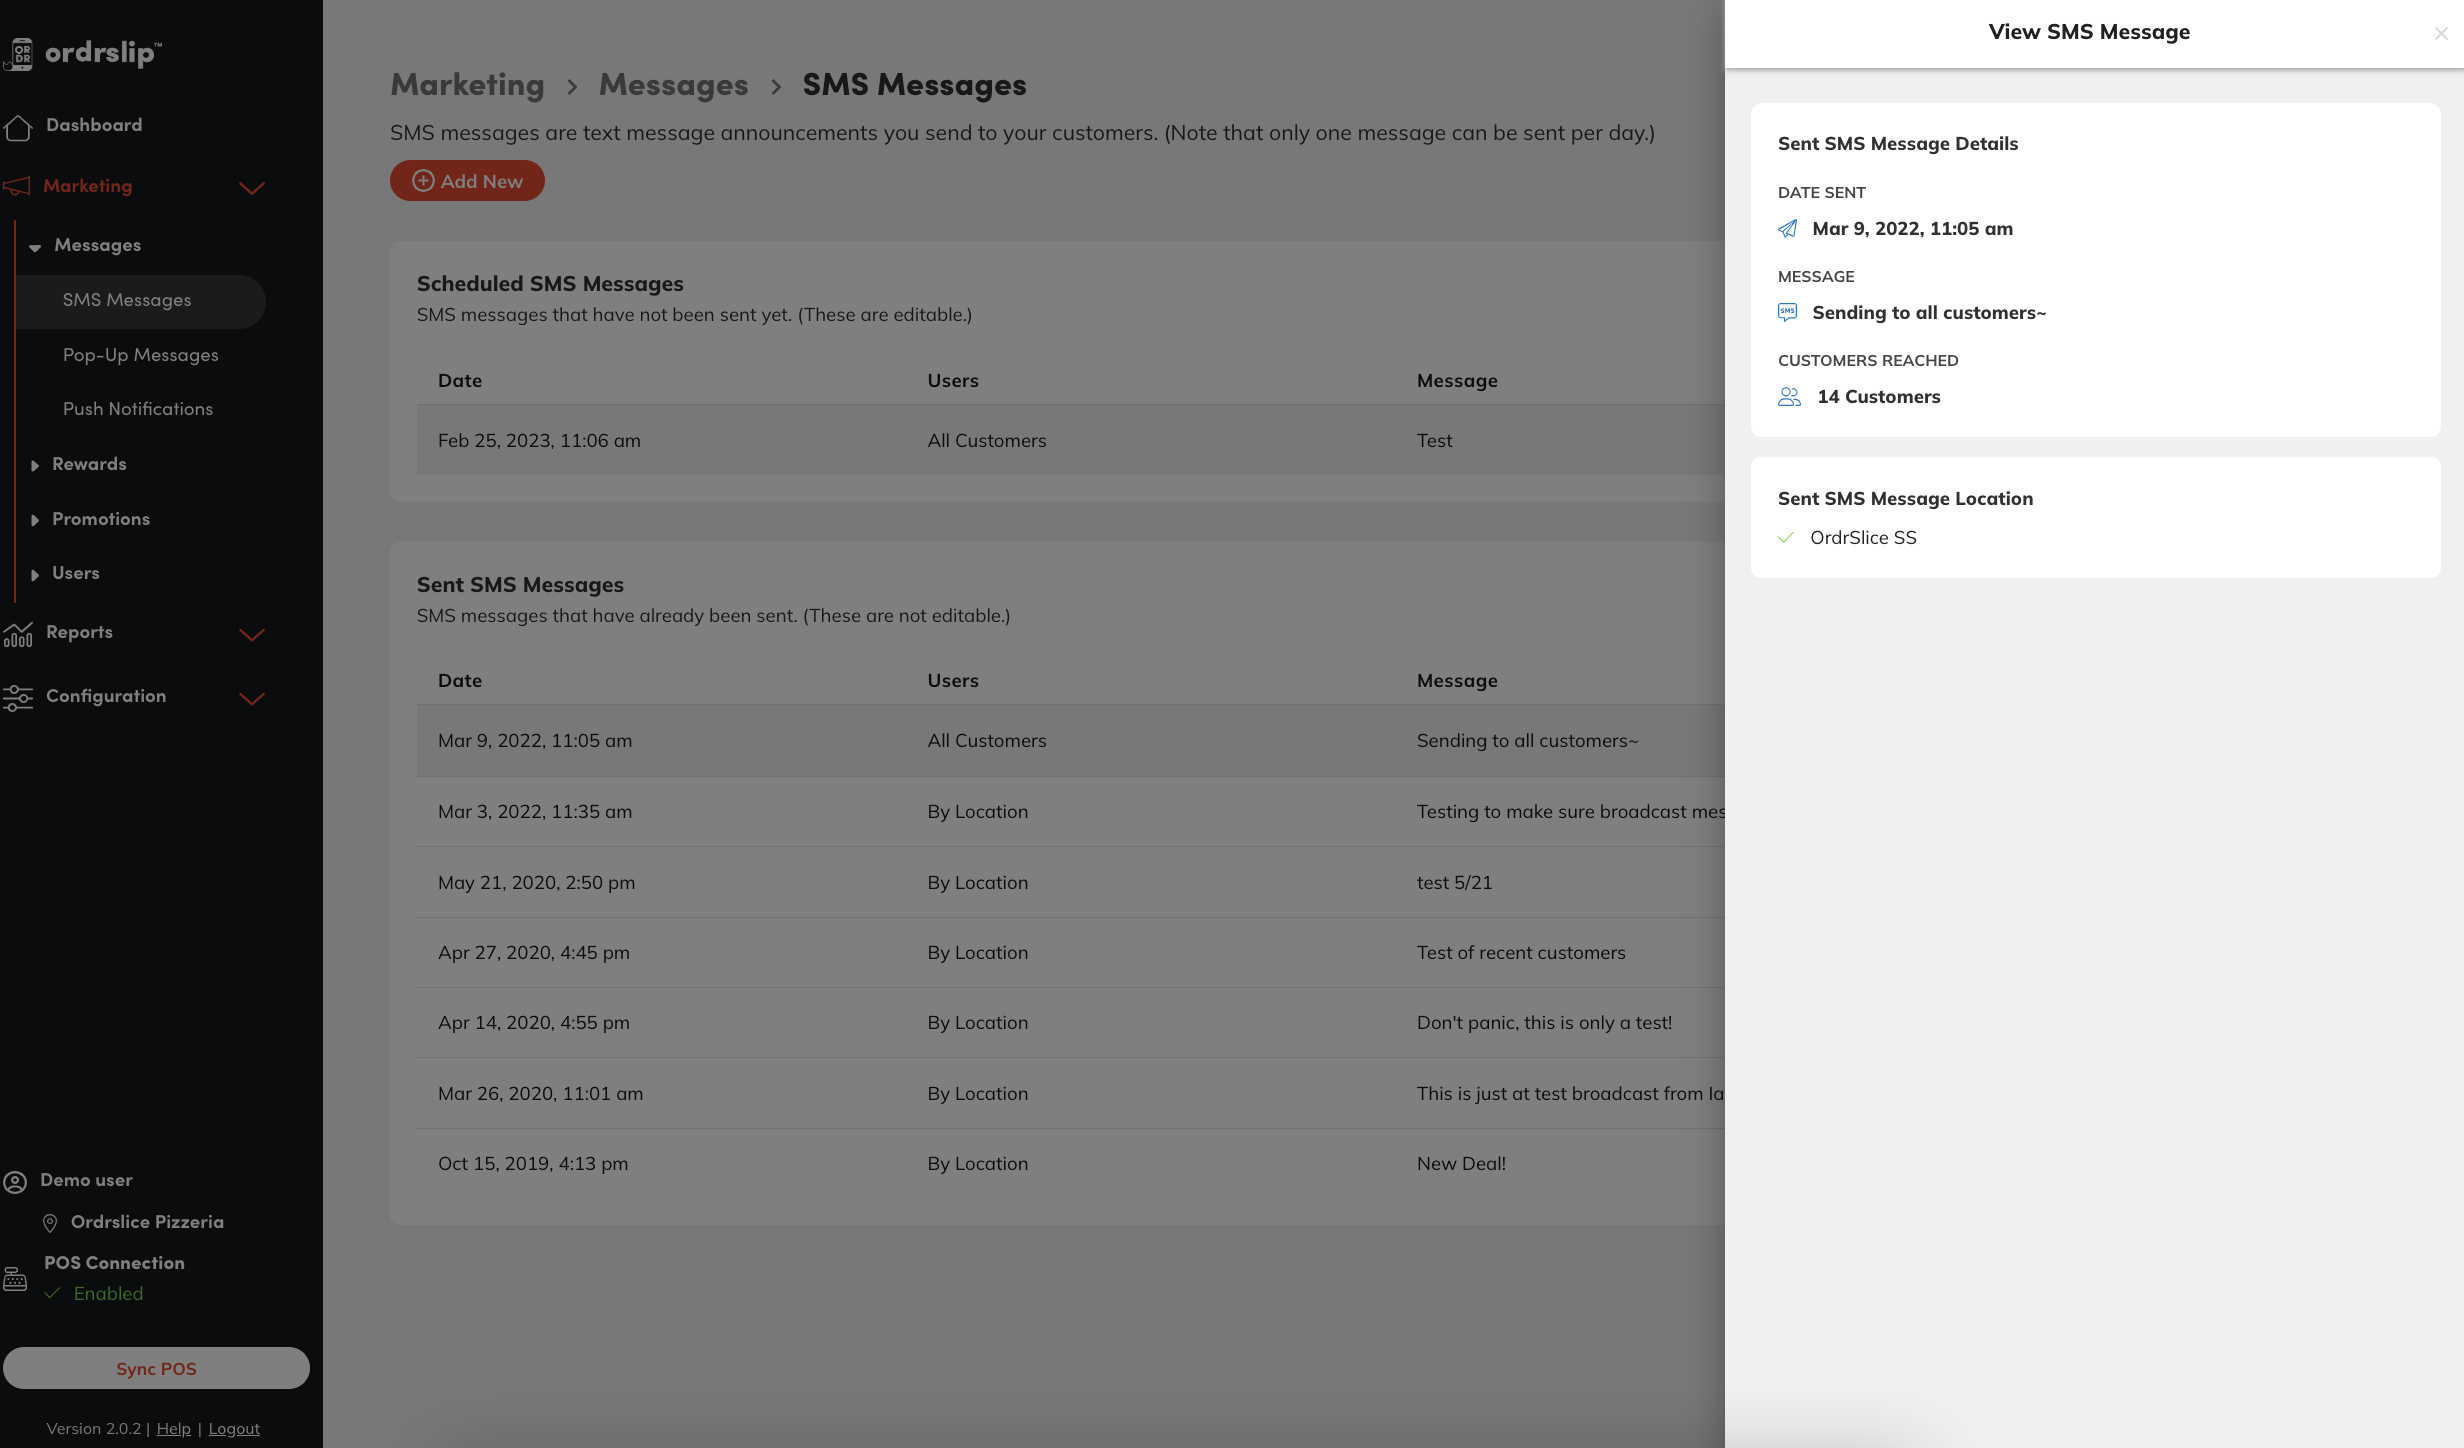This screenshot has width=2464, height=1448.
Task: Click the ordrslip logo icon
Action: (20, 53)
